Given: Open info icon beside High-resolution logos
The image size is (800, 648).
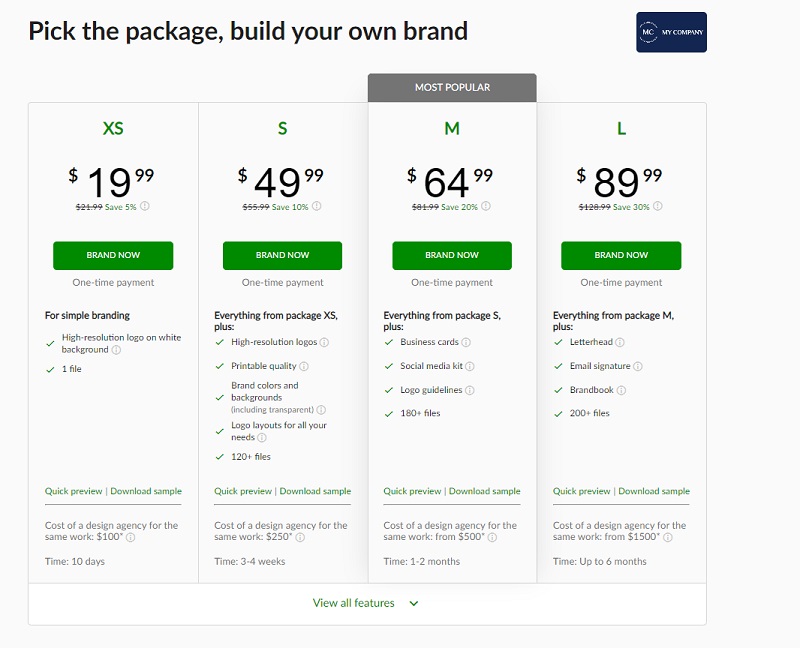Looking at the screenshot, I should coord(324,342).
